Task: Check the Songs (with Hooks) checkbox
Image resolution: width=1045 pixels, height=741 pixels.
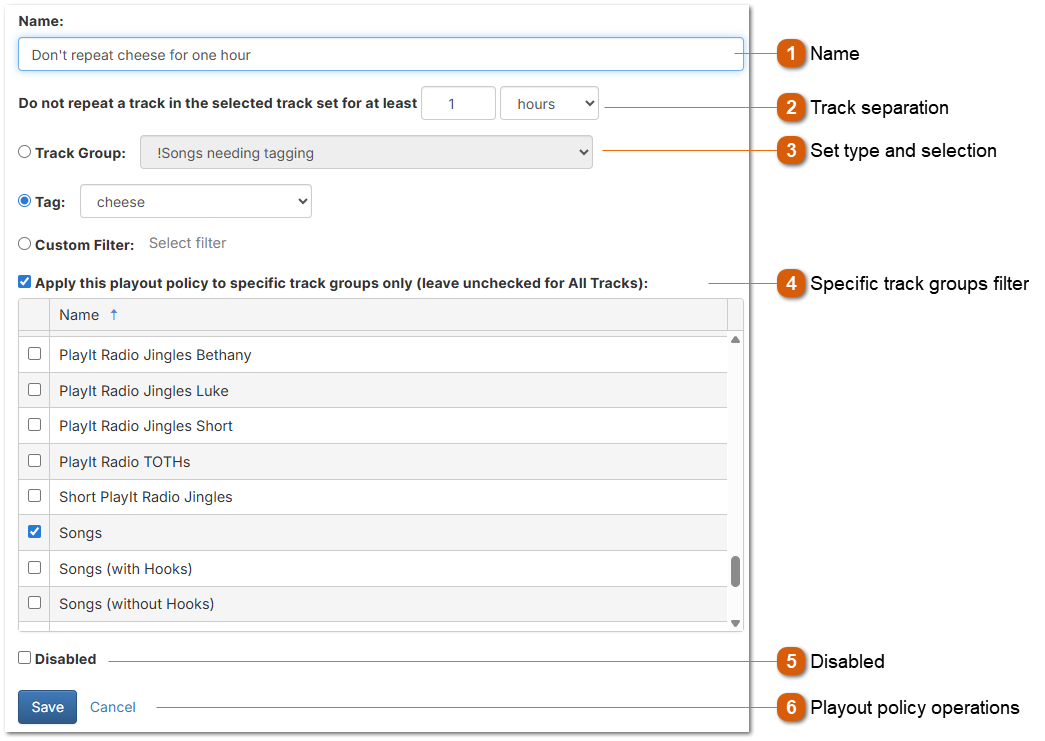Action: coord(34,567)
